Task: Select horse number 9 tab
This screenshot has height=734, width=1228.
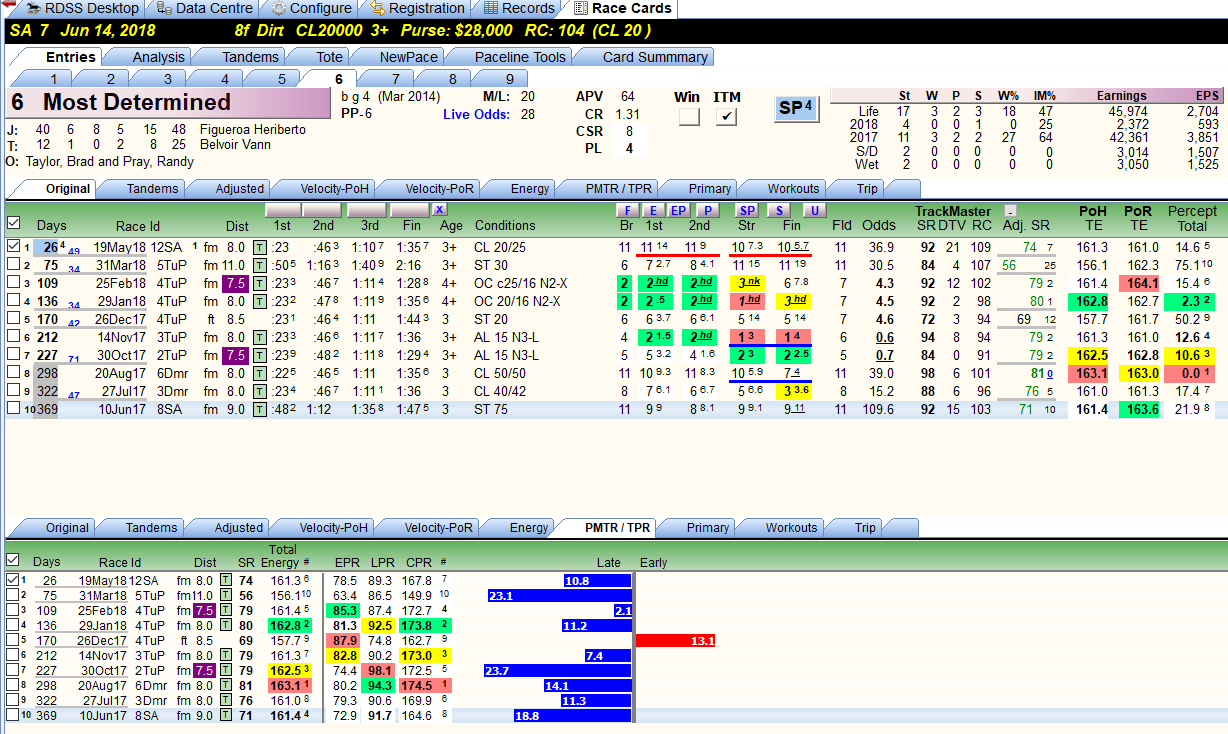Action: click(x=510, y=79)
